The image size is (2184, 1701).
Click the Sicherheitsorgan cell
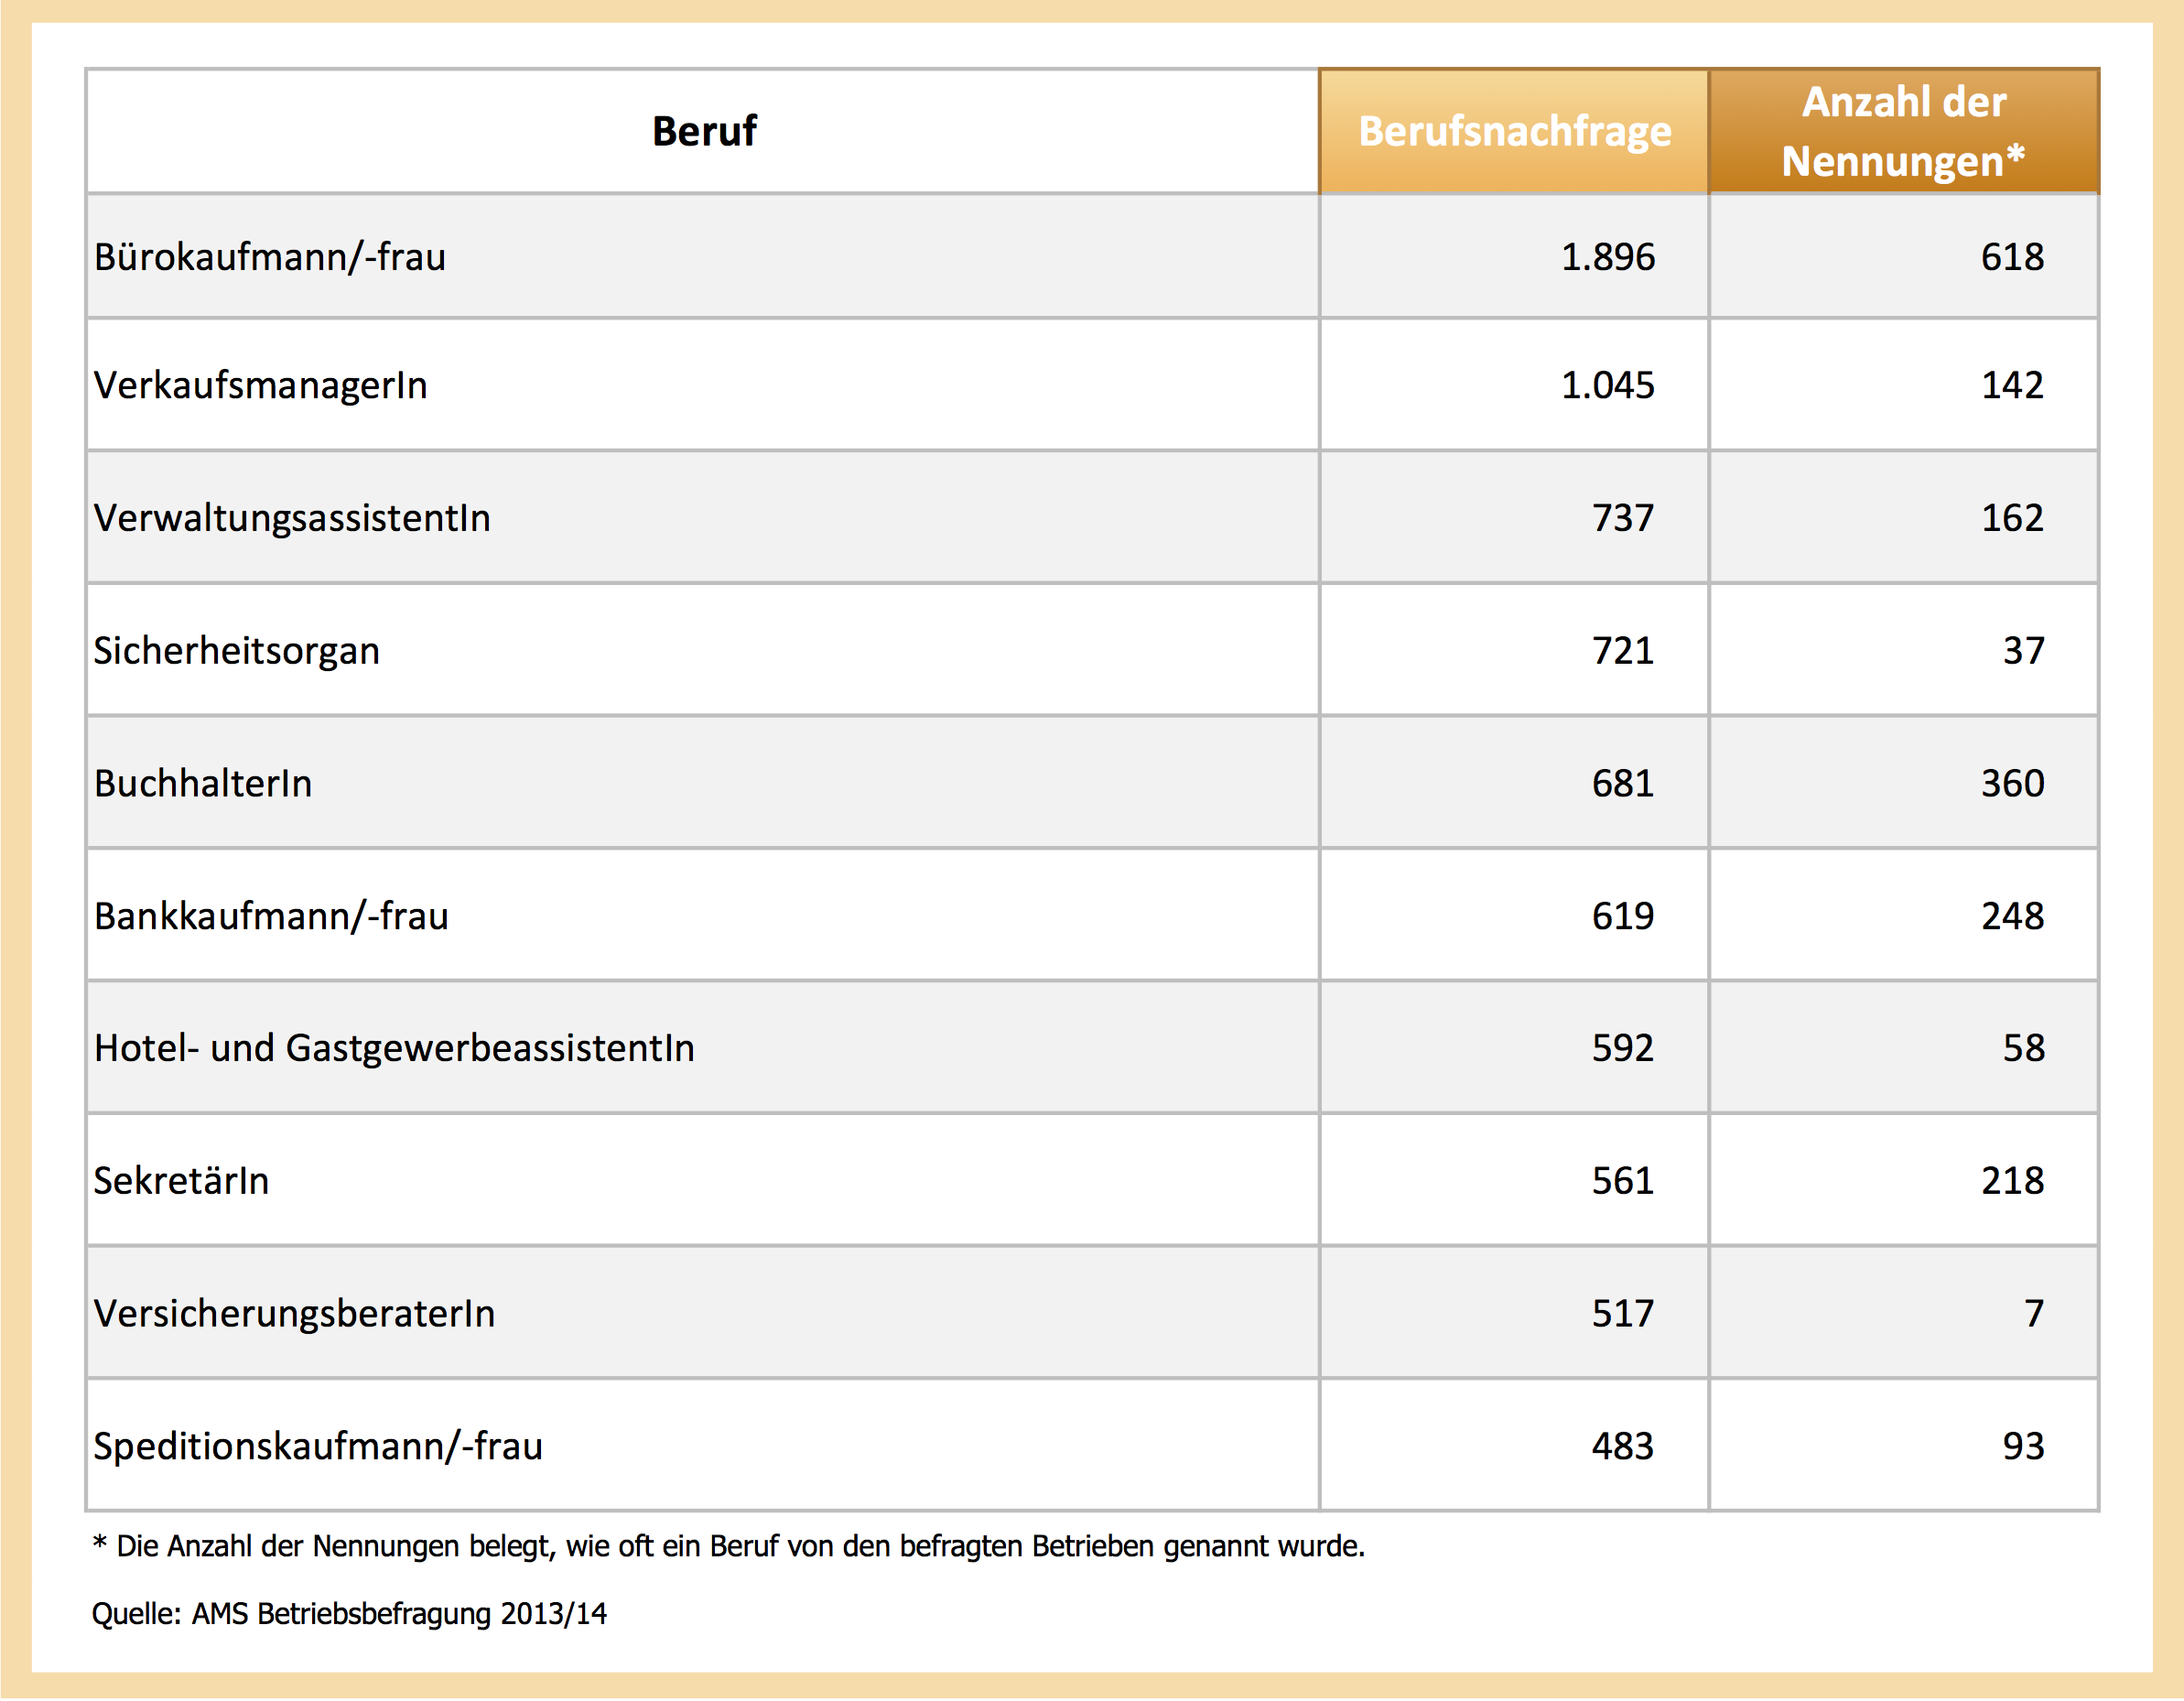click(236, 651)
